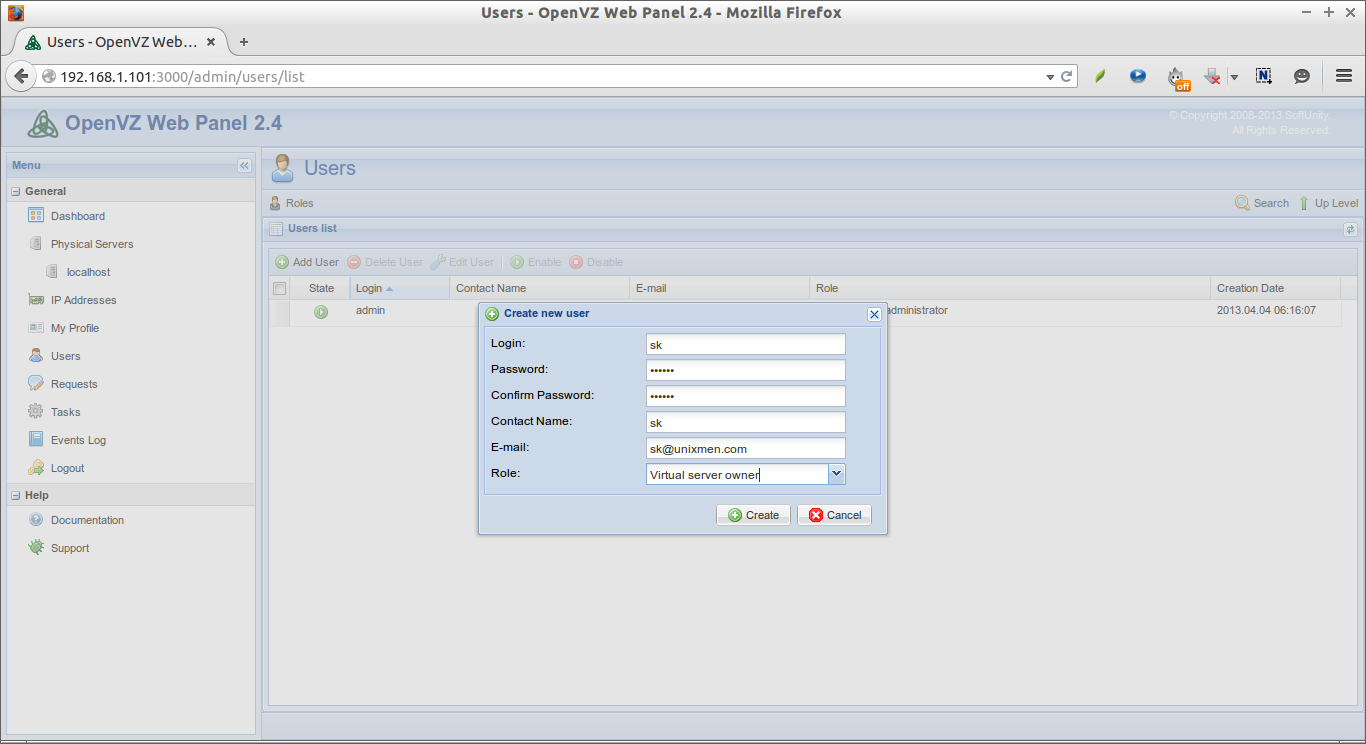The width and height of the screenshot is (1366, 744).
Task: Click the Physical Servers icon in sidebar
Action: [36, 244]
